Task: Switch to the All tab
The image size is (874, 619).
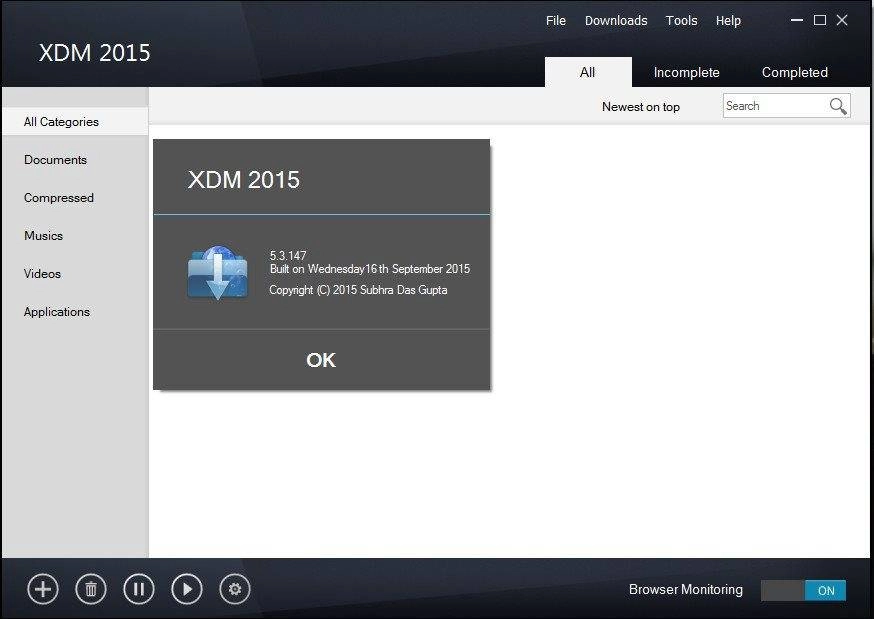Action: 588,72
